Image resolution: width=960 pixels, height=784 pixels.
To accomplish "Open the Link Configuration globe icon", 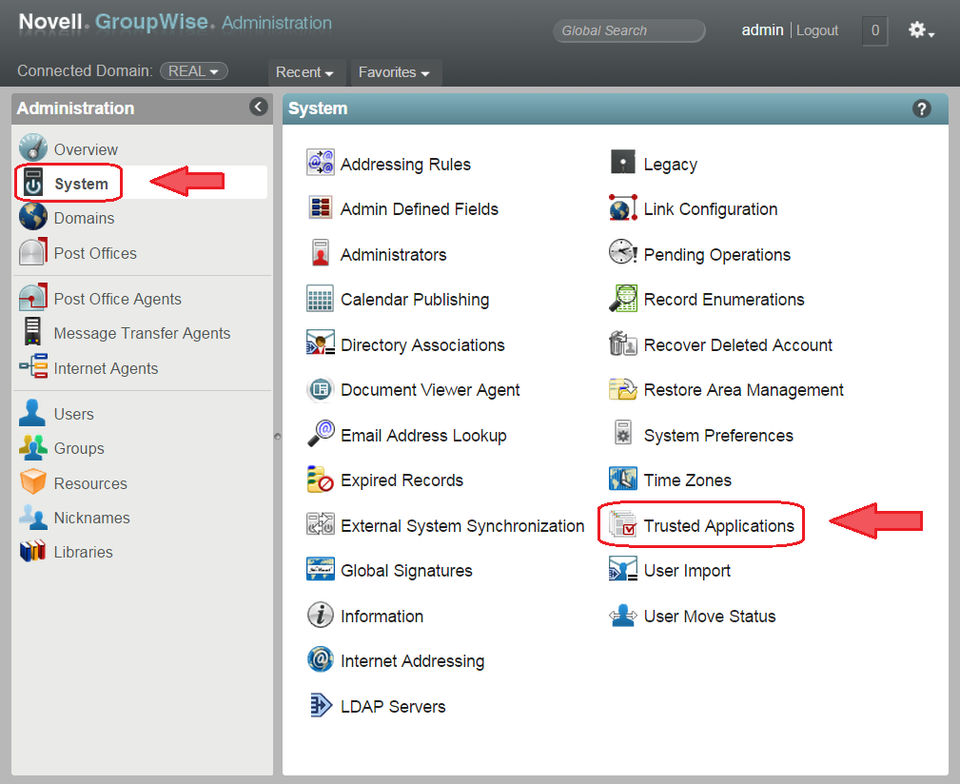I will (x=623, y=208).
